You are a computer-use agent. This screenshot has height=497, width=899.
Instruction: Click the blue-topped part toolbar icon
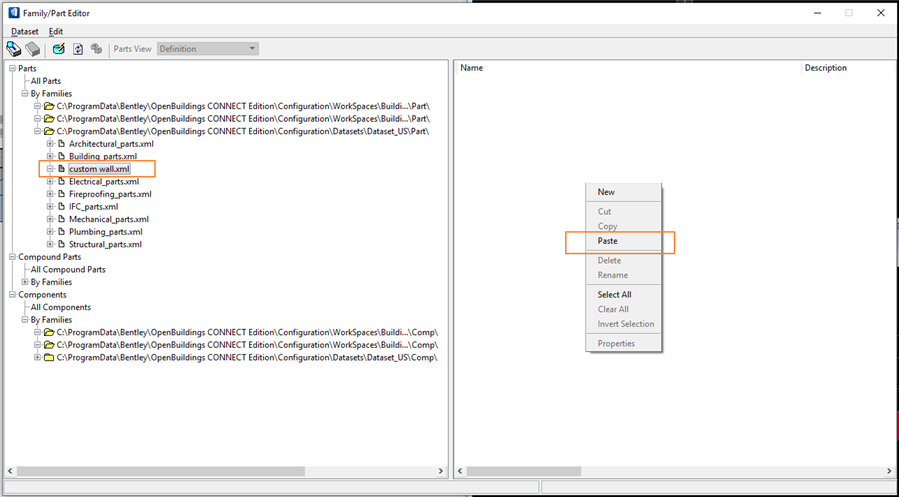point(13,49)
